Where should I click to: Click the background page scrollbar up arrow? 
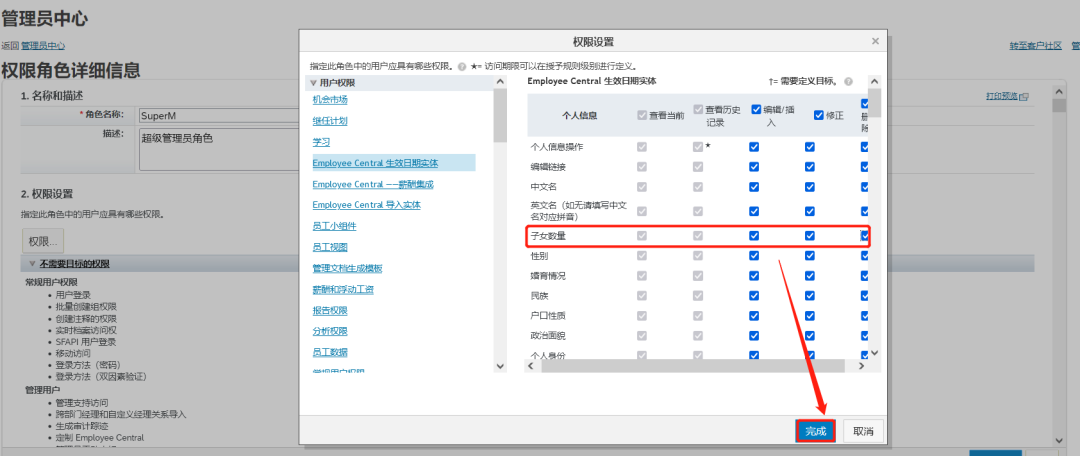coord(1059,92)
